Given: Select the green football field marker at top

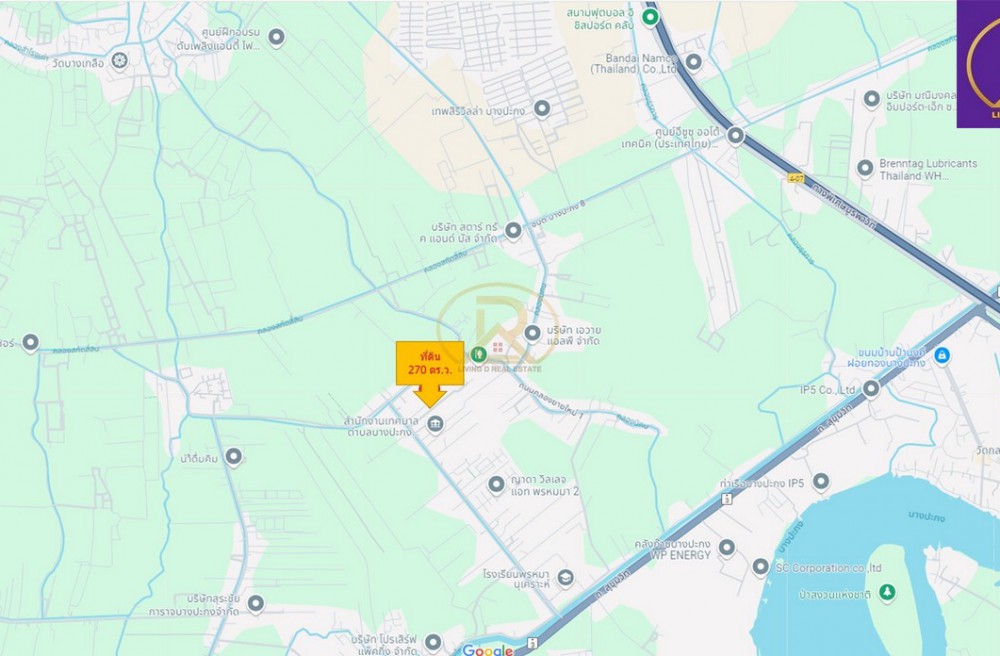Looking at the screenshot, I should [x=650, y=16].
